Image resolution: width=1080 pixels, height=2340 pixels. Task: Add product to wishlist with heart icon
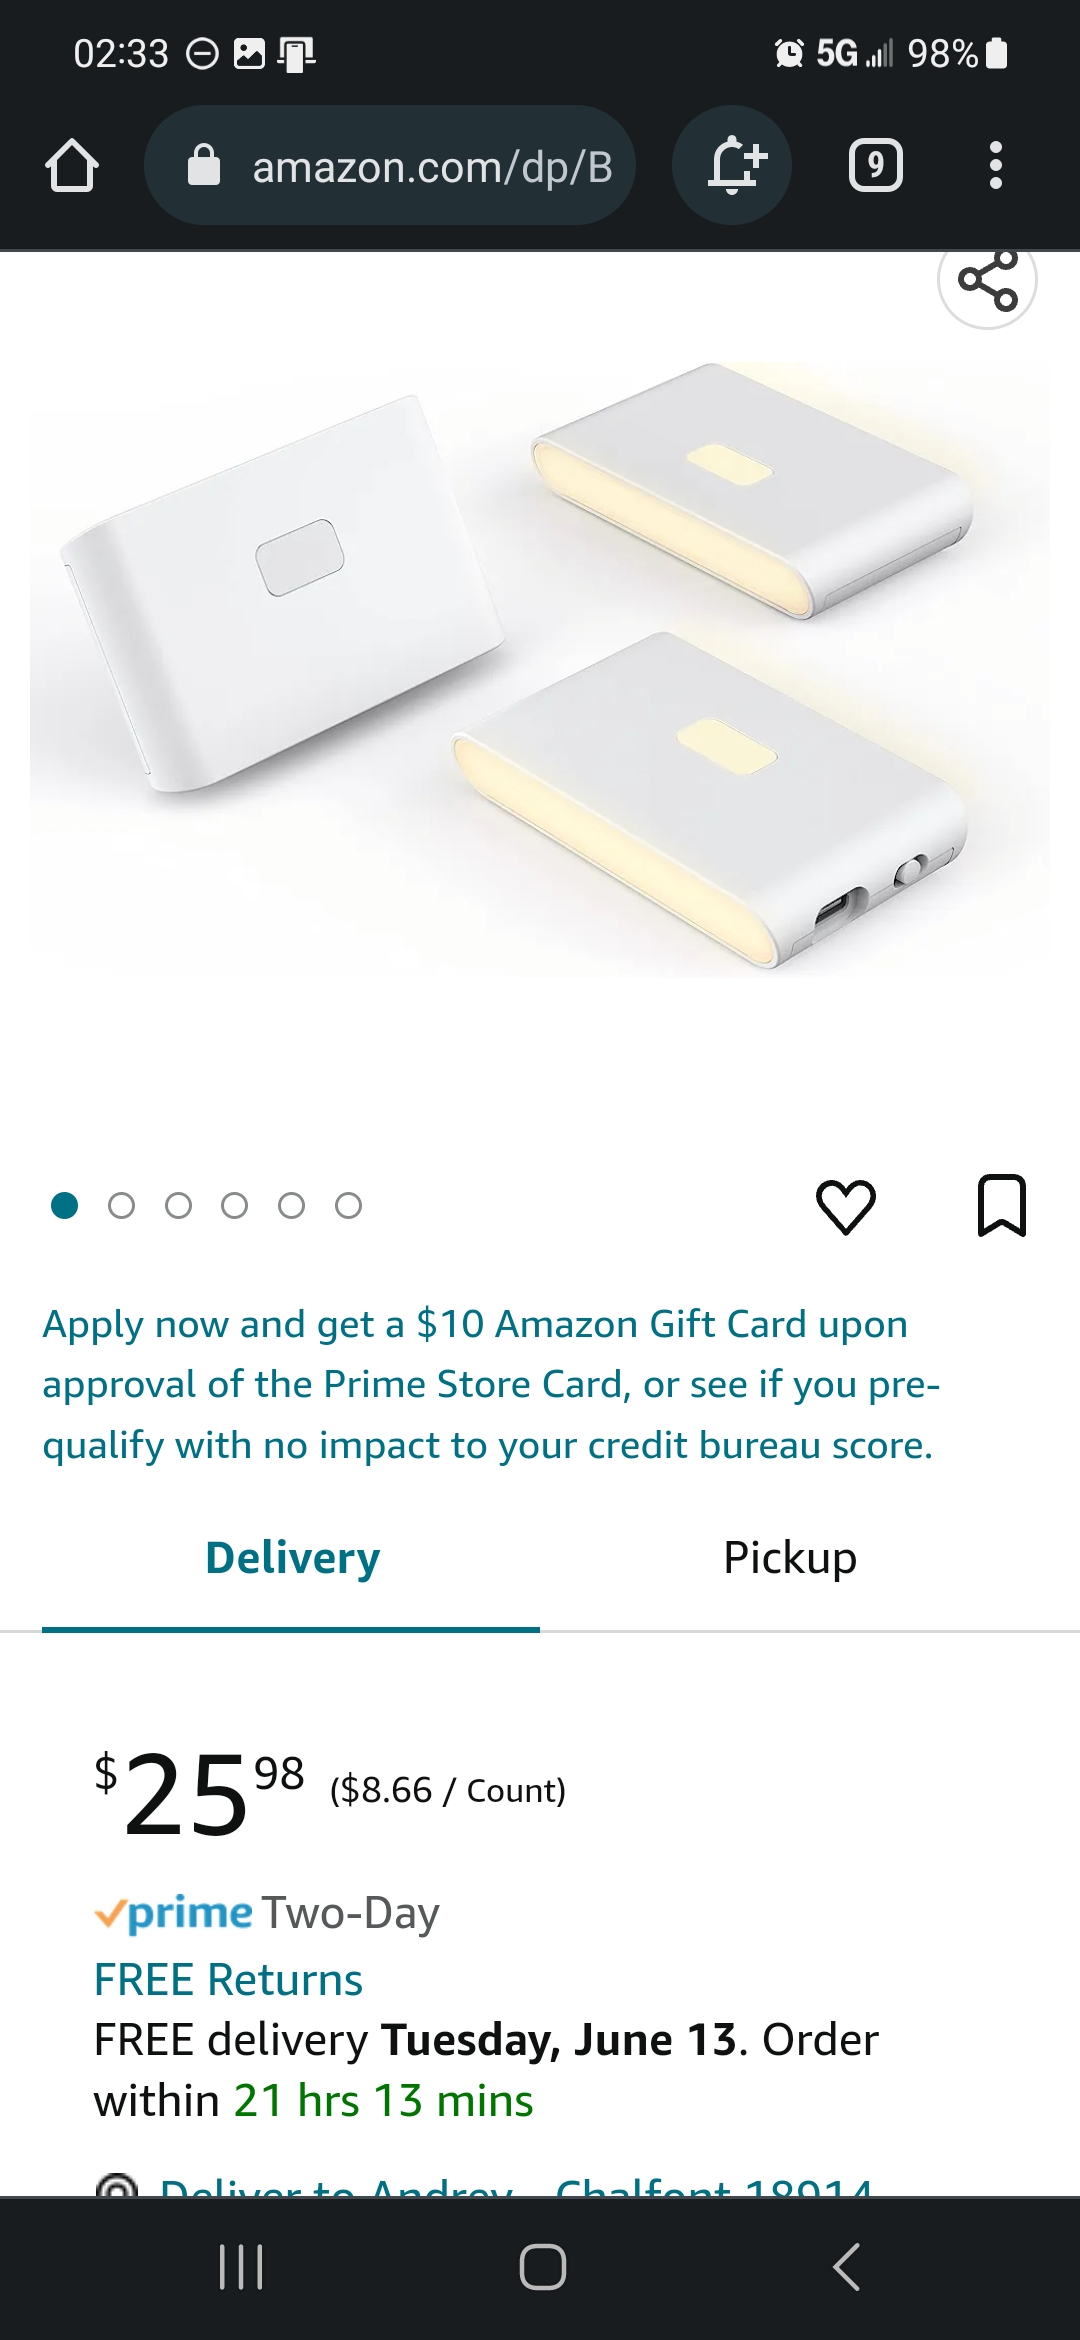[x=846, y=1206]
